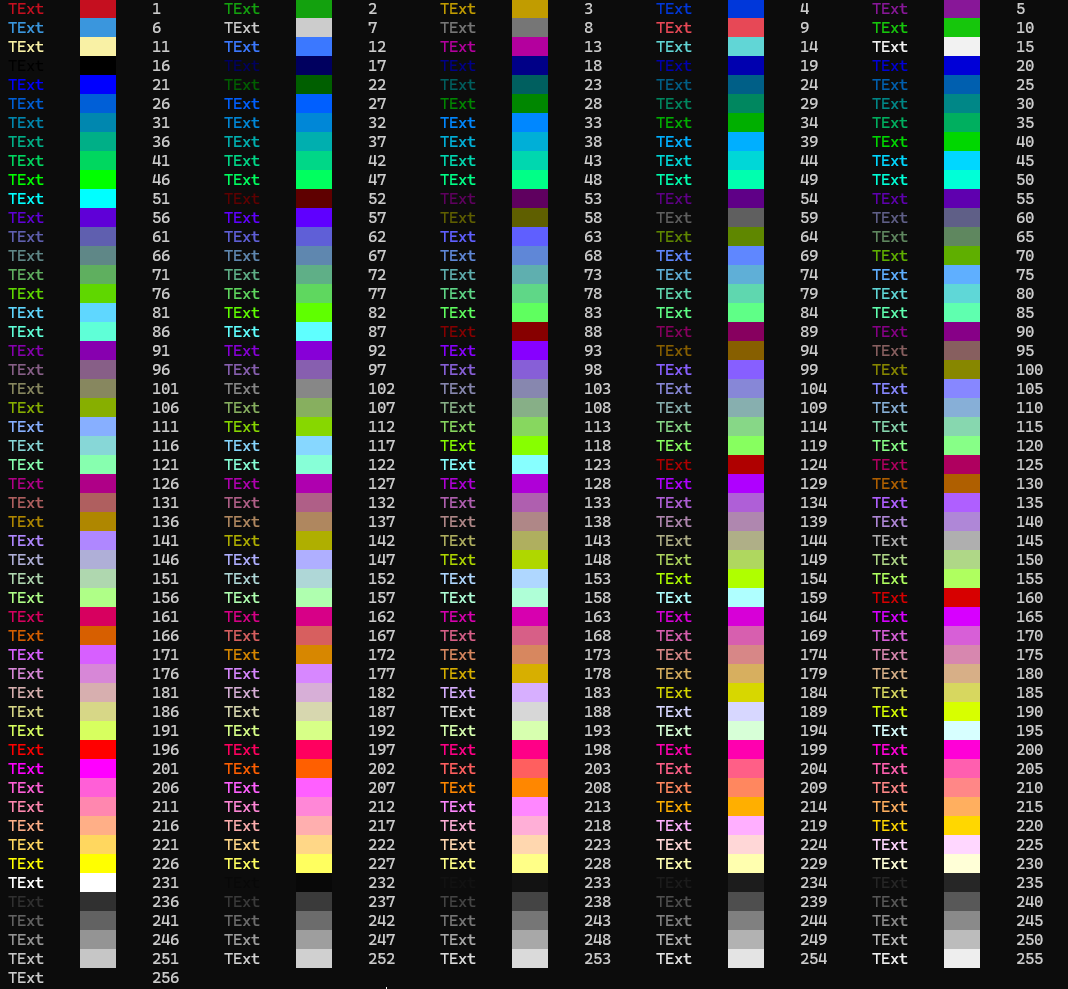The image size is (1068, 989).
Task: Click the bright green swatch numbered 46
Action: (97, 180)
